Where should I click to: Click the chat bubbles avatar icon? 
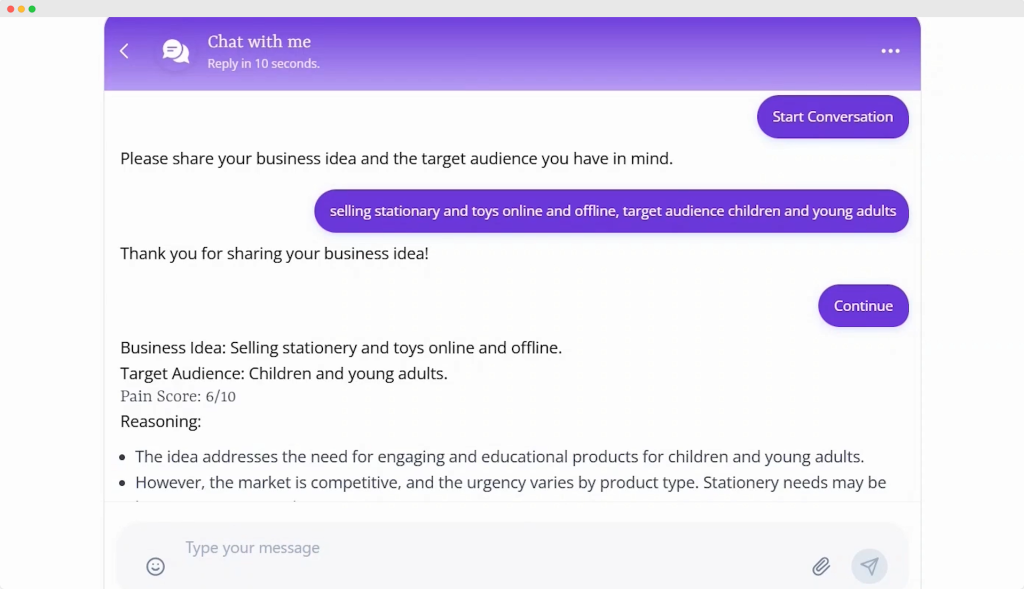176,51
